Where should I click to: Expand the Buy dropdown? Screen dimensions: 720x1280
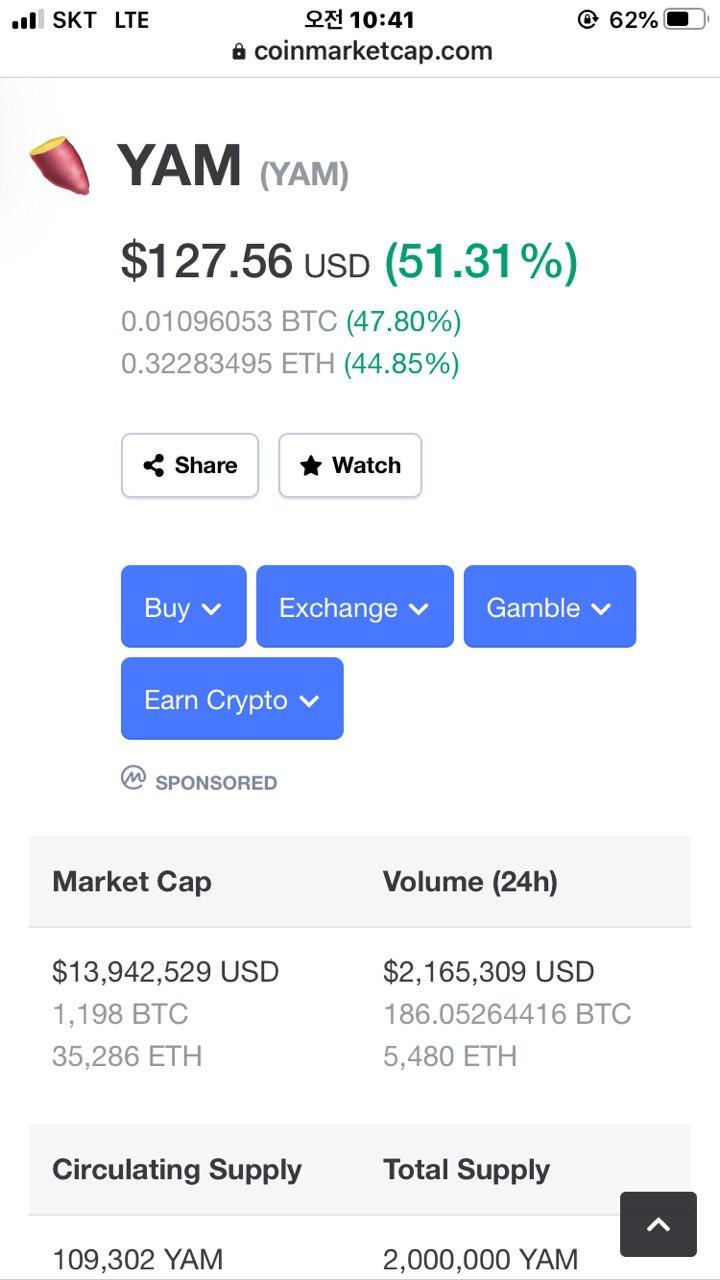(x=183, y=607)
